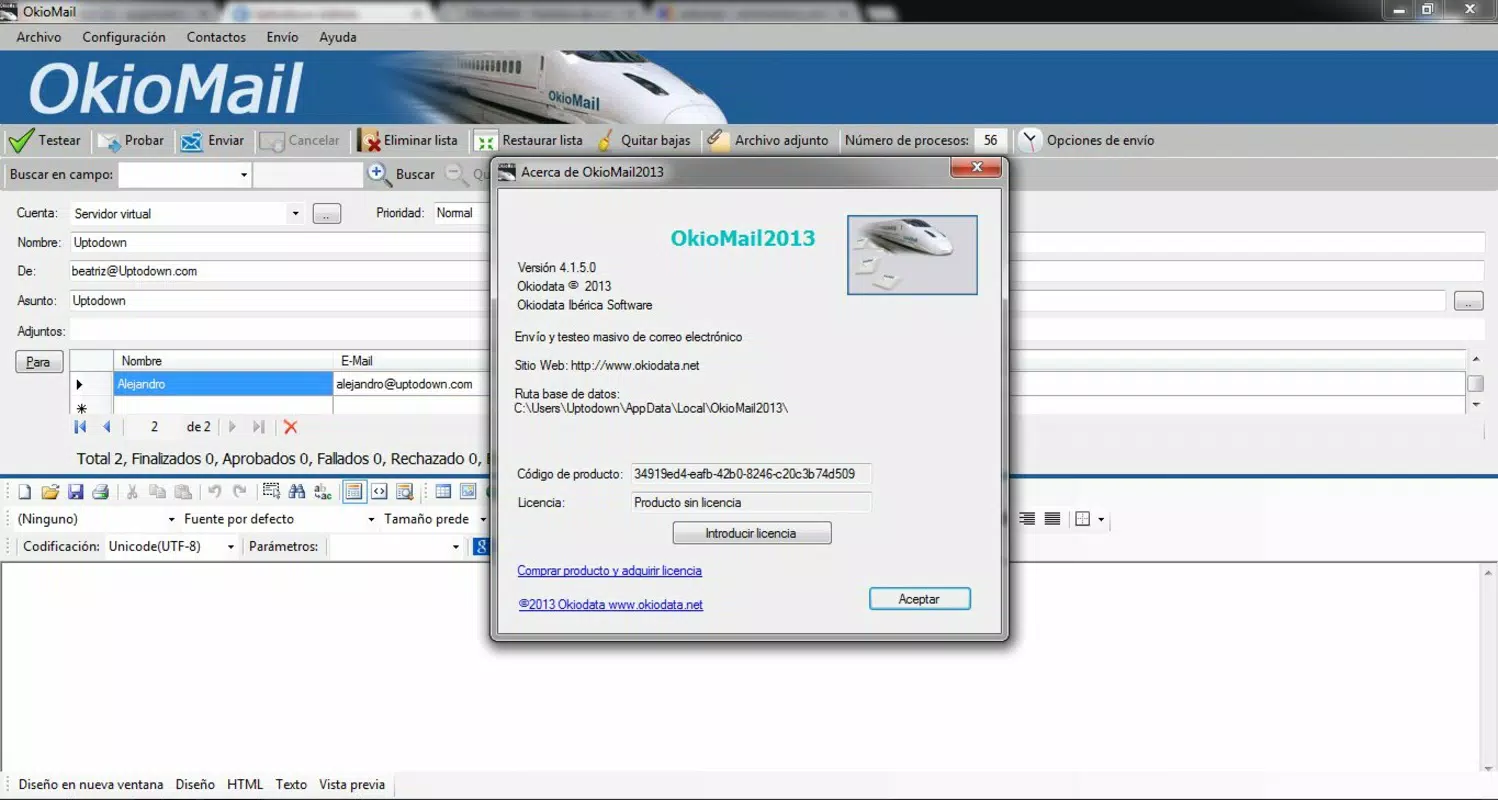Click the Print icon in editor toolbar
The image size is (1498, 800).
pos(100,491)
